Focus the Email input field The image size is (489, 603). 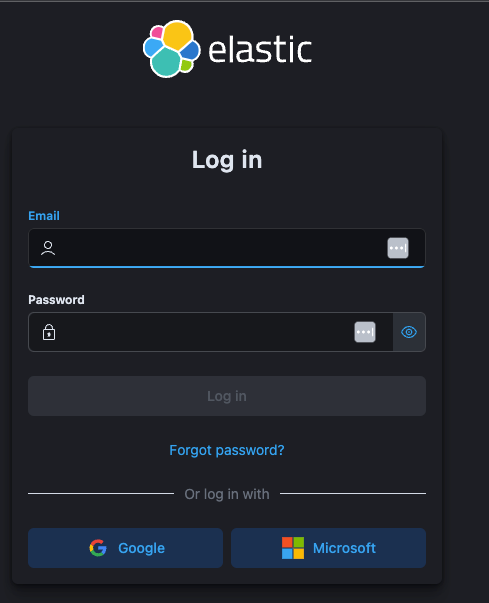227,248
